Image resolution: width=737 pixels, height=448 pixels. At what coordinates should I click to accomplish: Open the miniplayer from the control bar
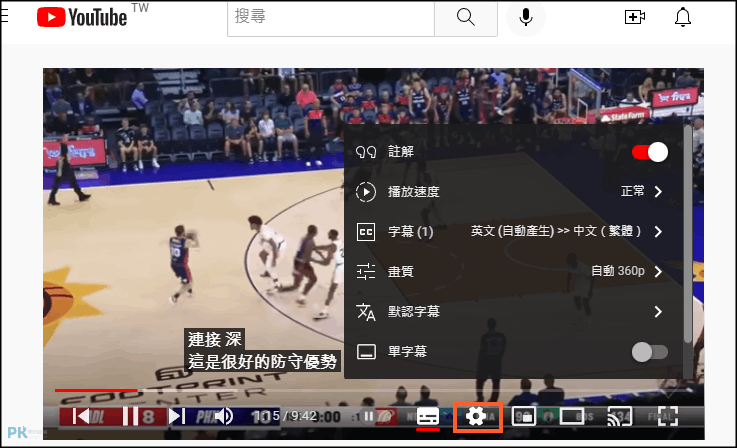tap(524, 417)
